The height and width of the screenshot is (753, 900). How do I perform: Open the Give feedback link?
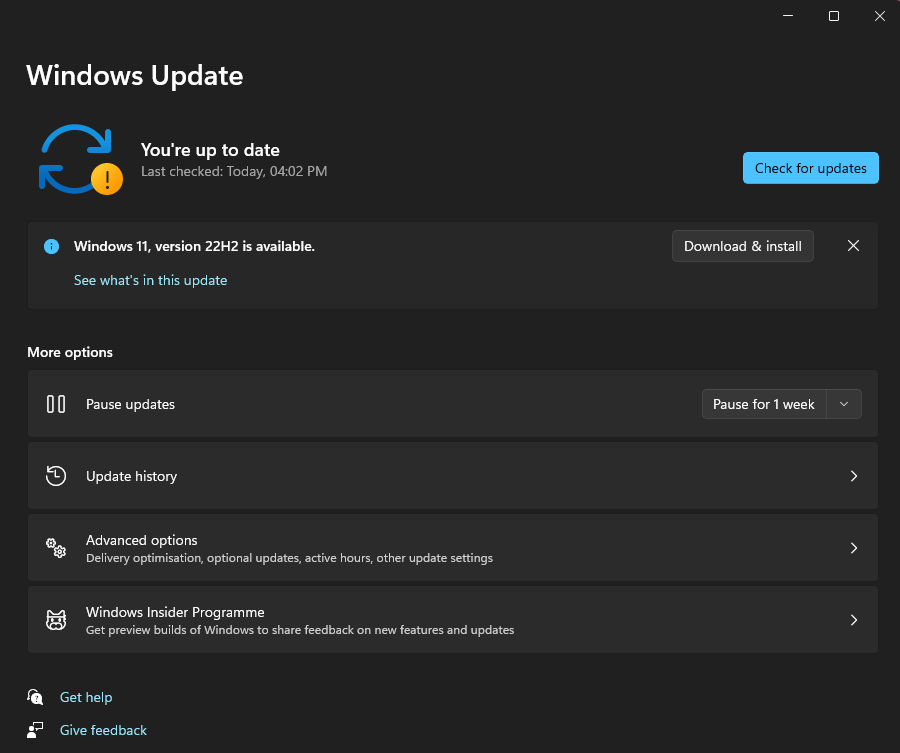coord(103,730)
